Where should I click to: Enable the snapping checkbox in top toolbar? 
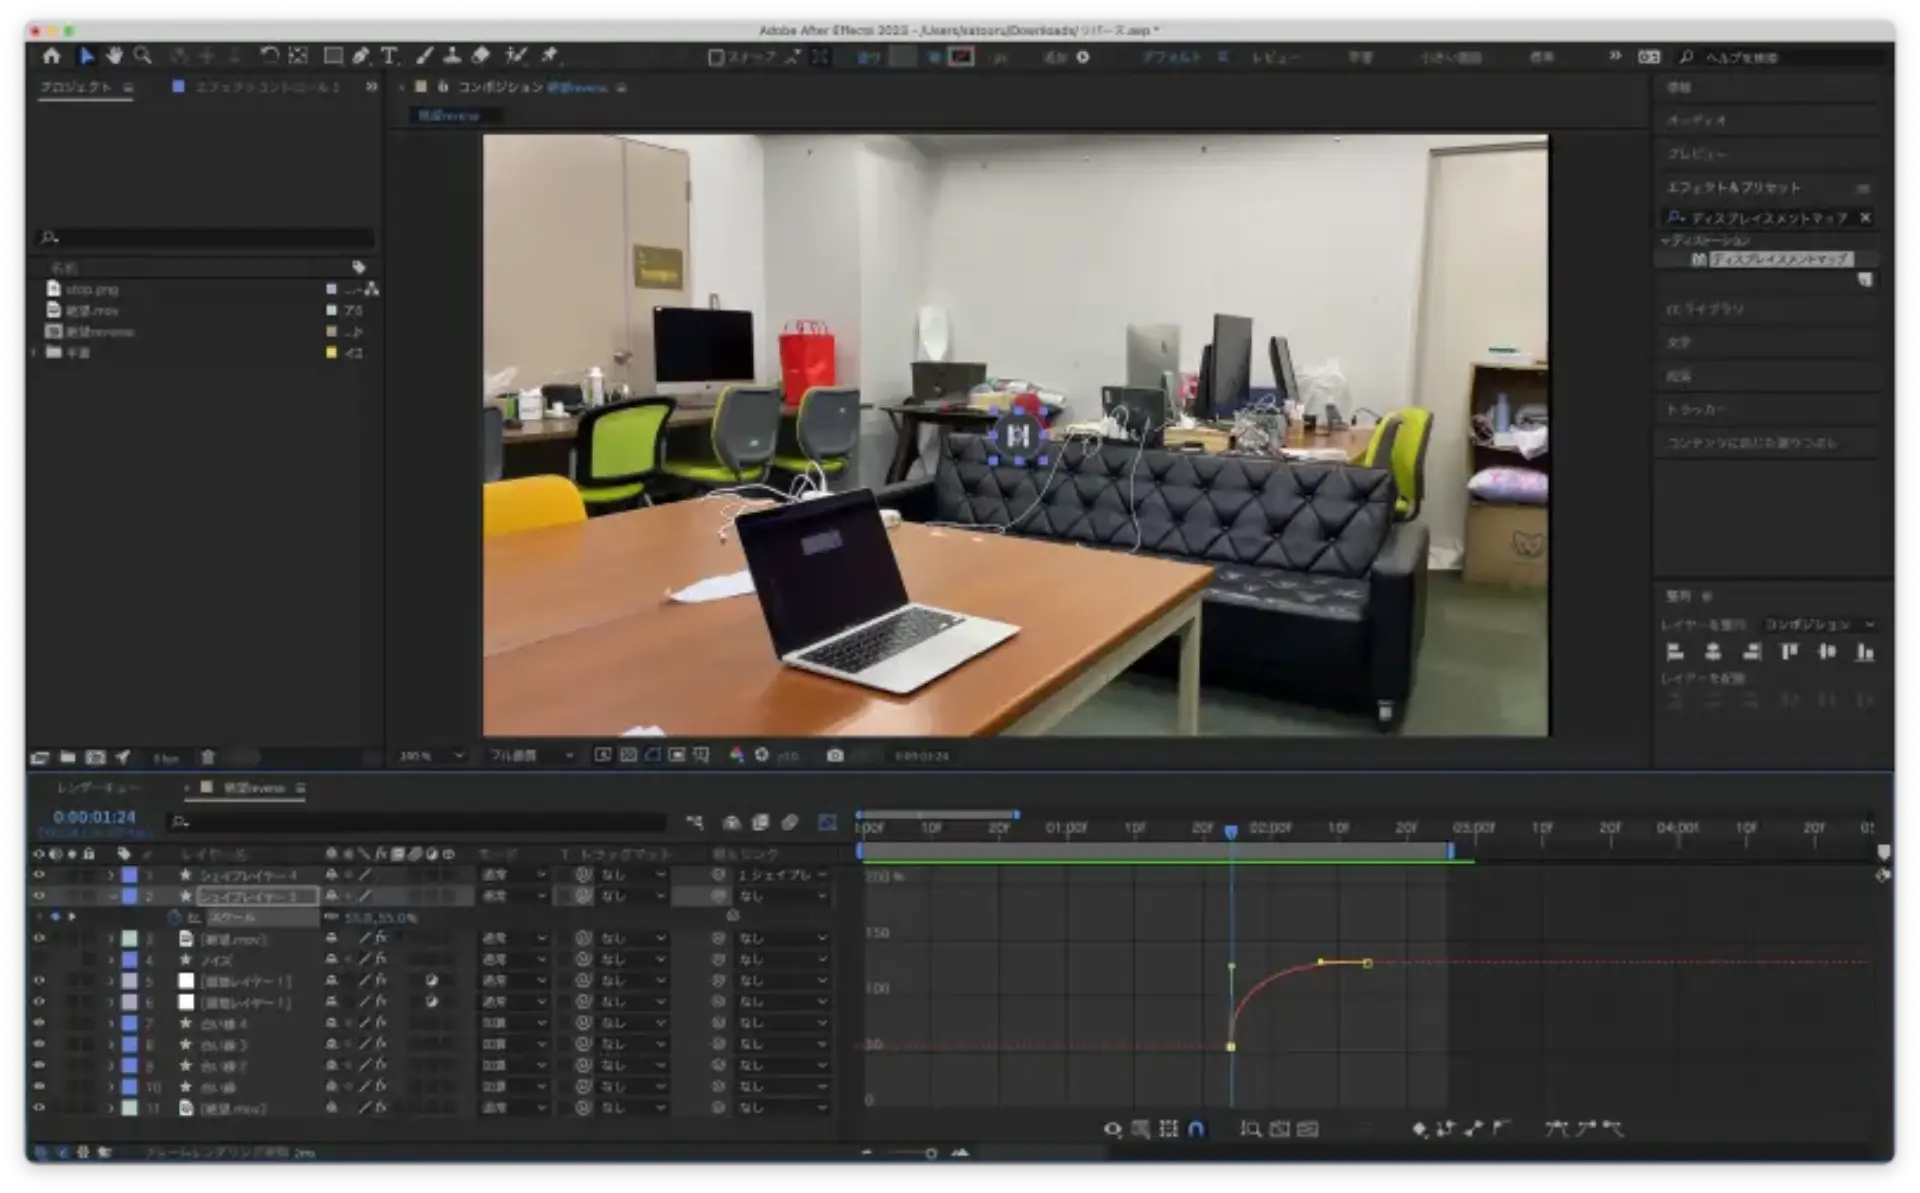click(x=715, y=57)
